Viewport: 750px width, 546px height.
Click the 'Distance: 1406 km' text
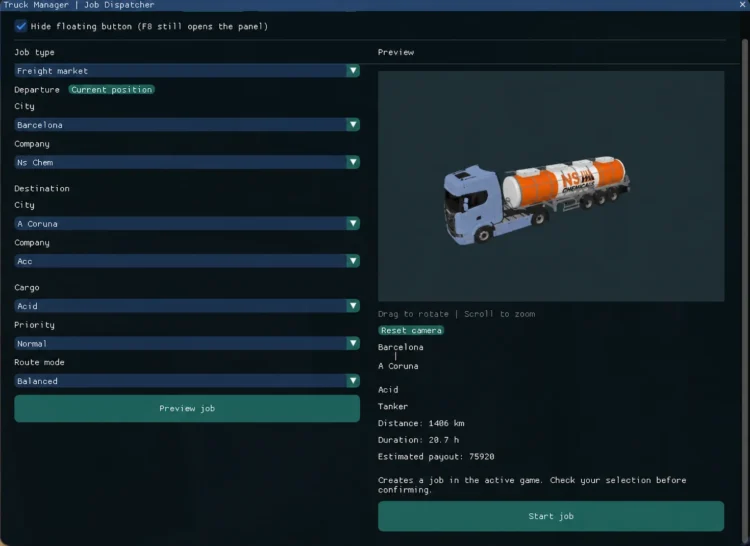[x=421, y=423]
